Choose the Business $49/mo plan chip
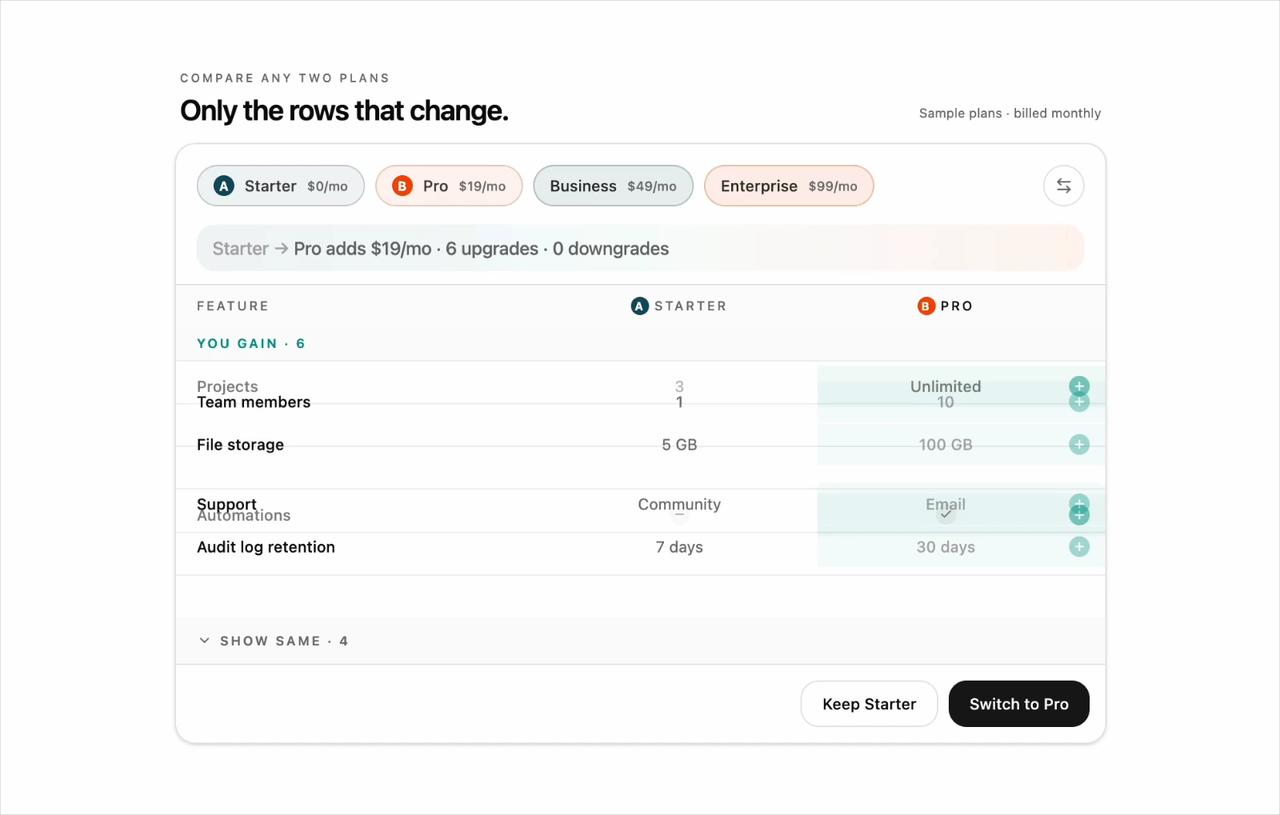The width and height of the screenshot is (1280, 815). pos(613,186)
